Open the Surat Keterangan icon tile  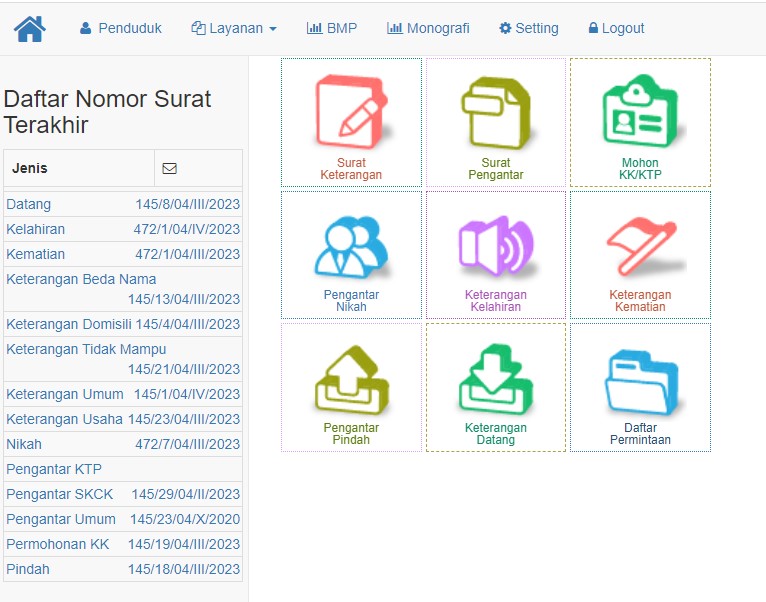(351, 111)
